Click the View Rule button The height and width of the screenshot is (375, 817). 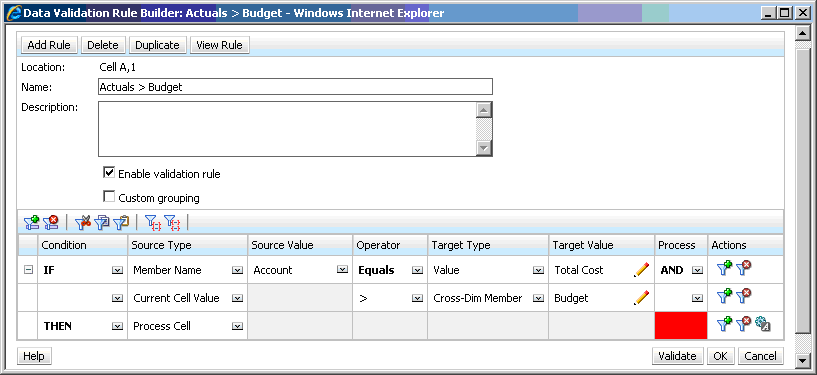(x=219, y=45)
